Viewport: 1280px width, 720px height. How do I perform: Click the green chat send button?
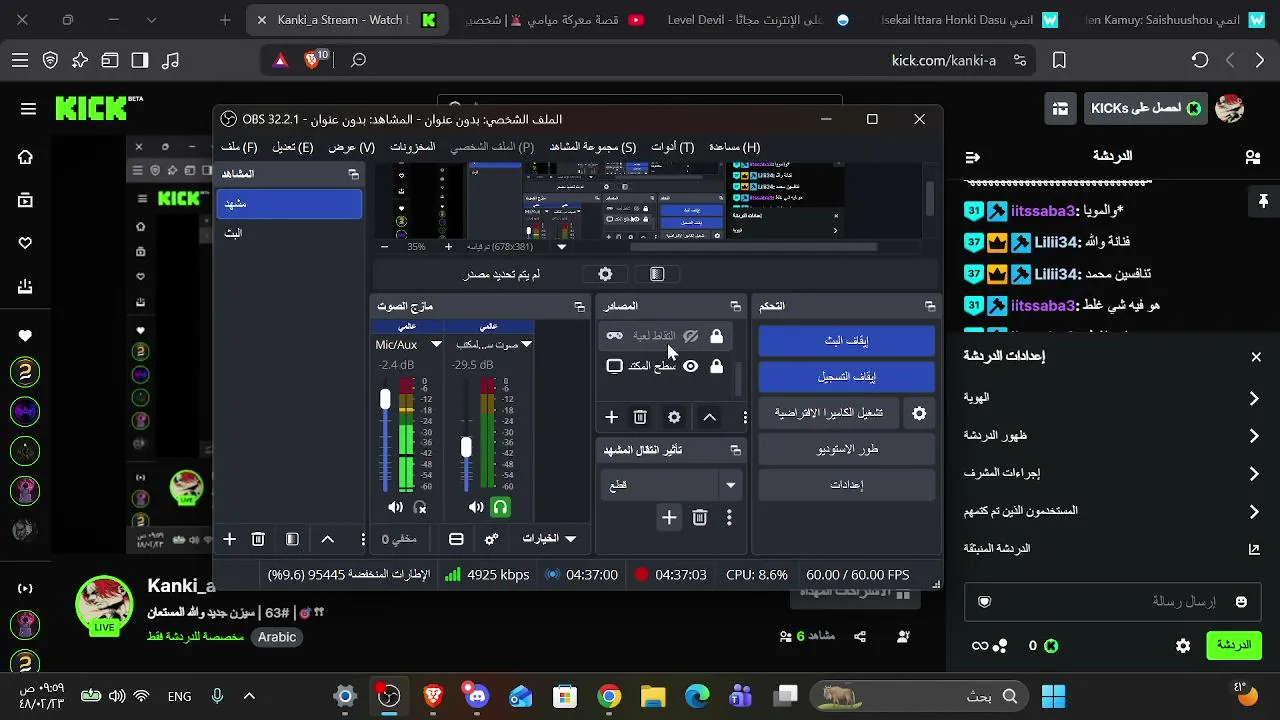[x=1234, y=646]
